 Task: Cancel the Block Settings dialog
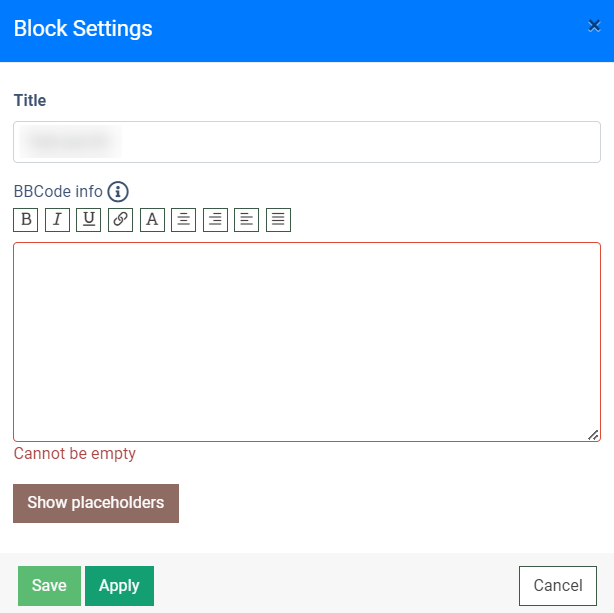click(557, 586)
